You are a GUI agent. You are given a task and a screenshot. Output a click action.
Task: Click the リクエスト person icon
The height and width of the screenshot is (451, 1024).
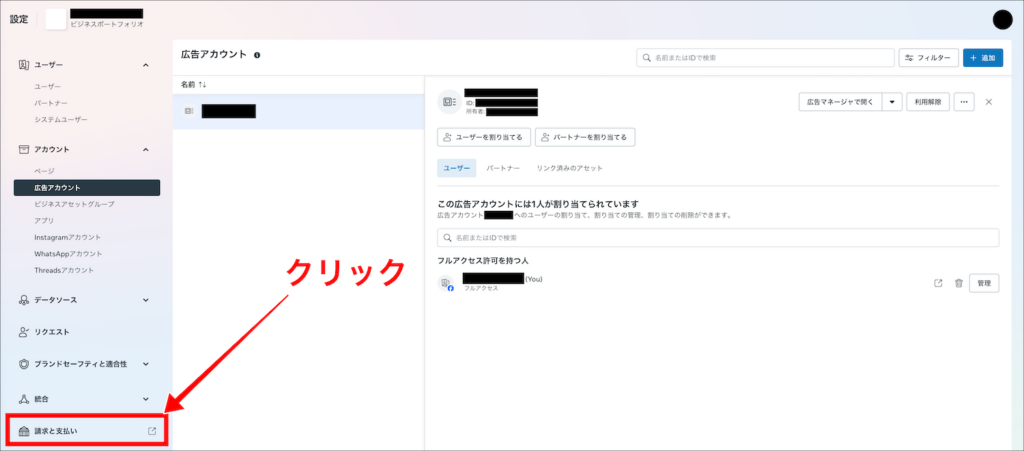pyautogui.click(x=24, y=332)
